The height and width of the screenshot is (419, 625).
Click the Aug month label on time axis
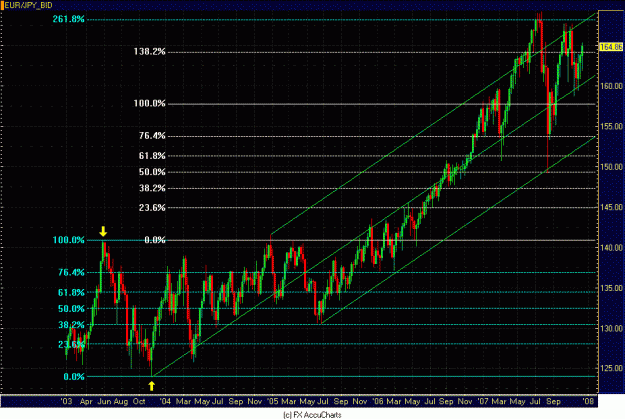pos(121,401)
